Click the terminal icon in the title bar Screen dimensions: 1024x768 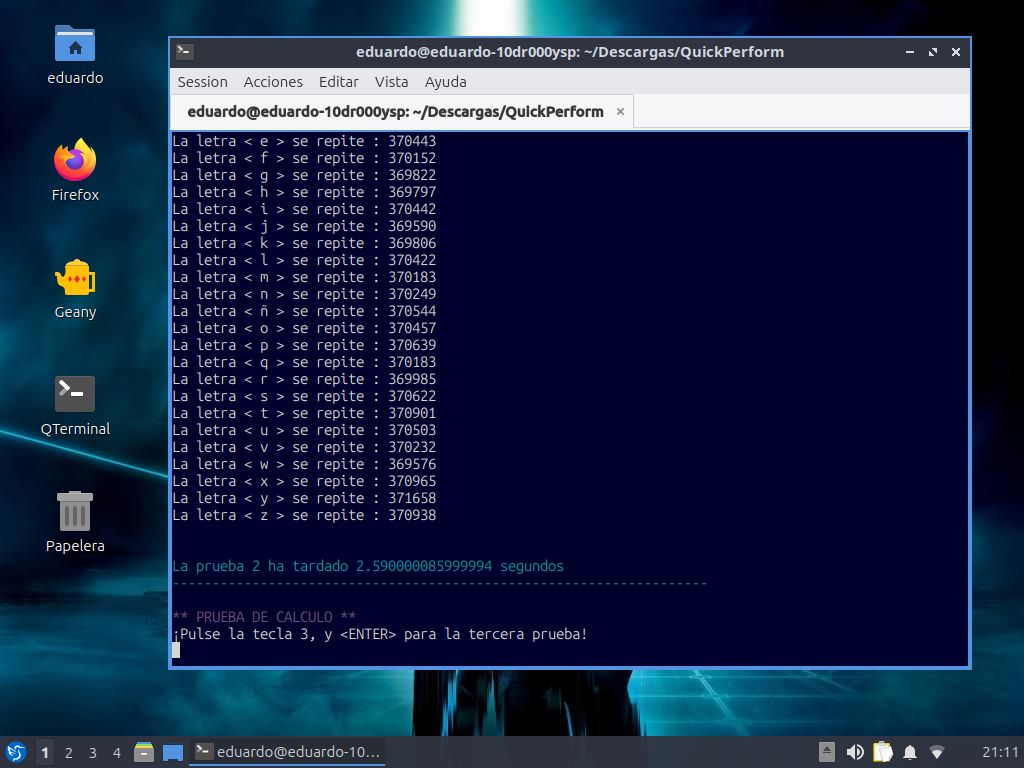[185, 52]
